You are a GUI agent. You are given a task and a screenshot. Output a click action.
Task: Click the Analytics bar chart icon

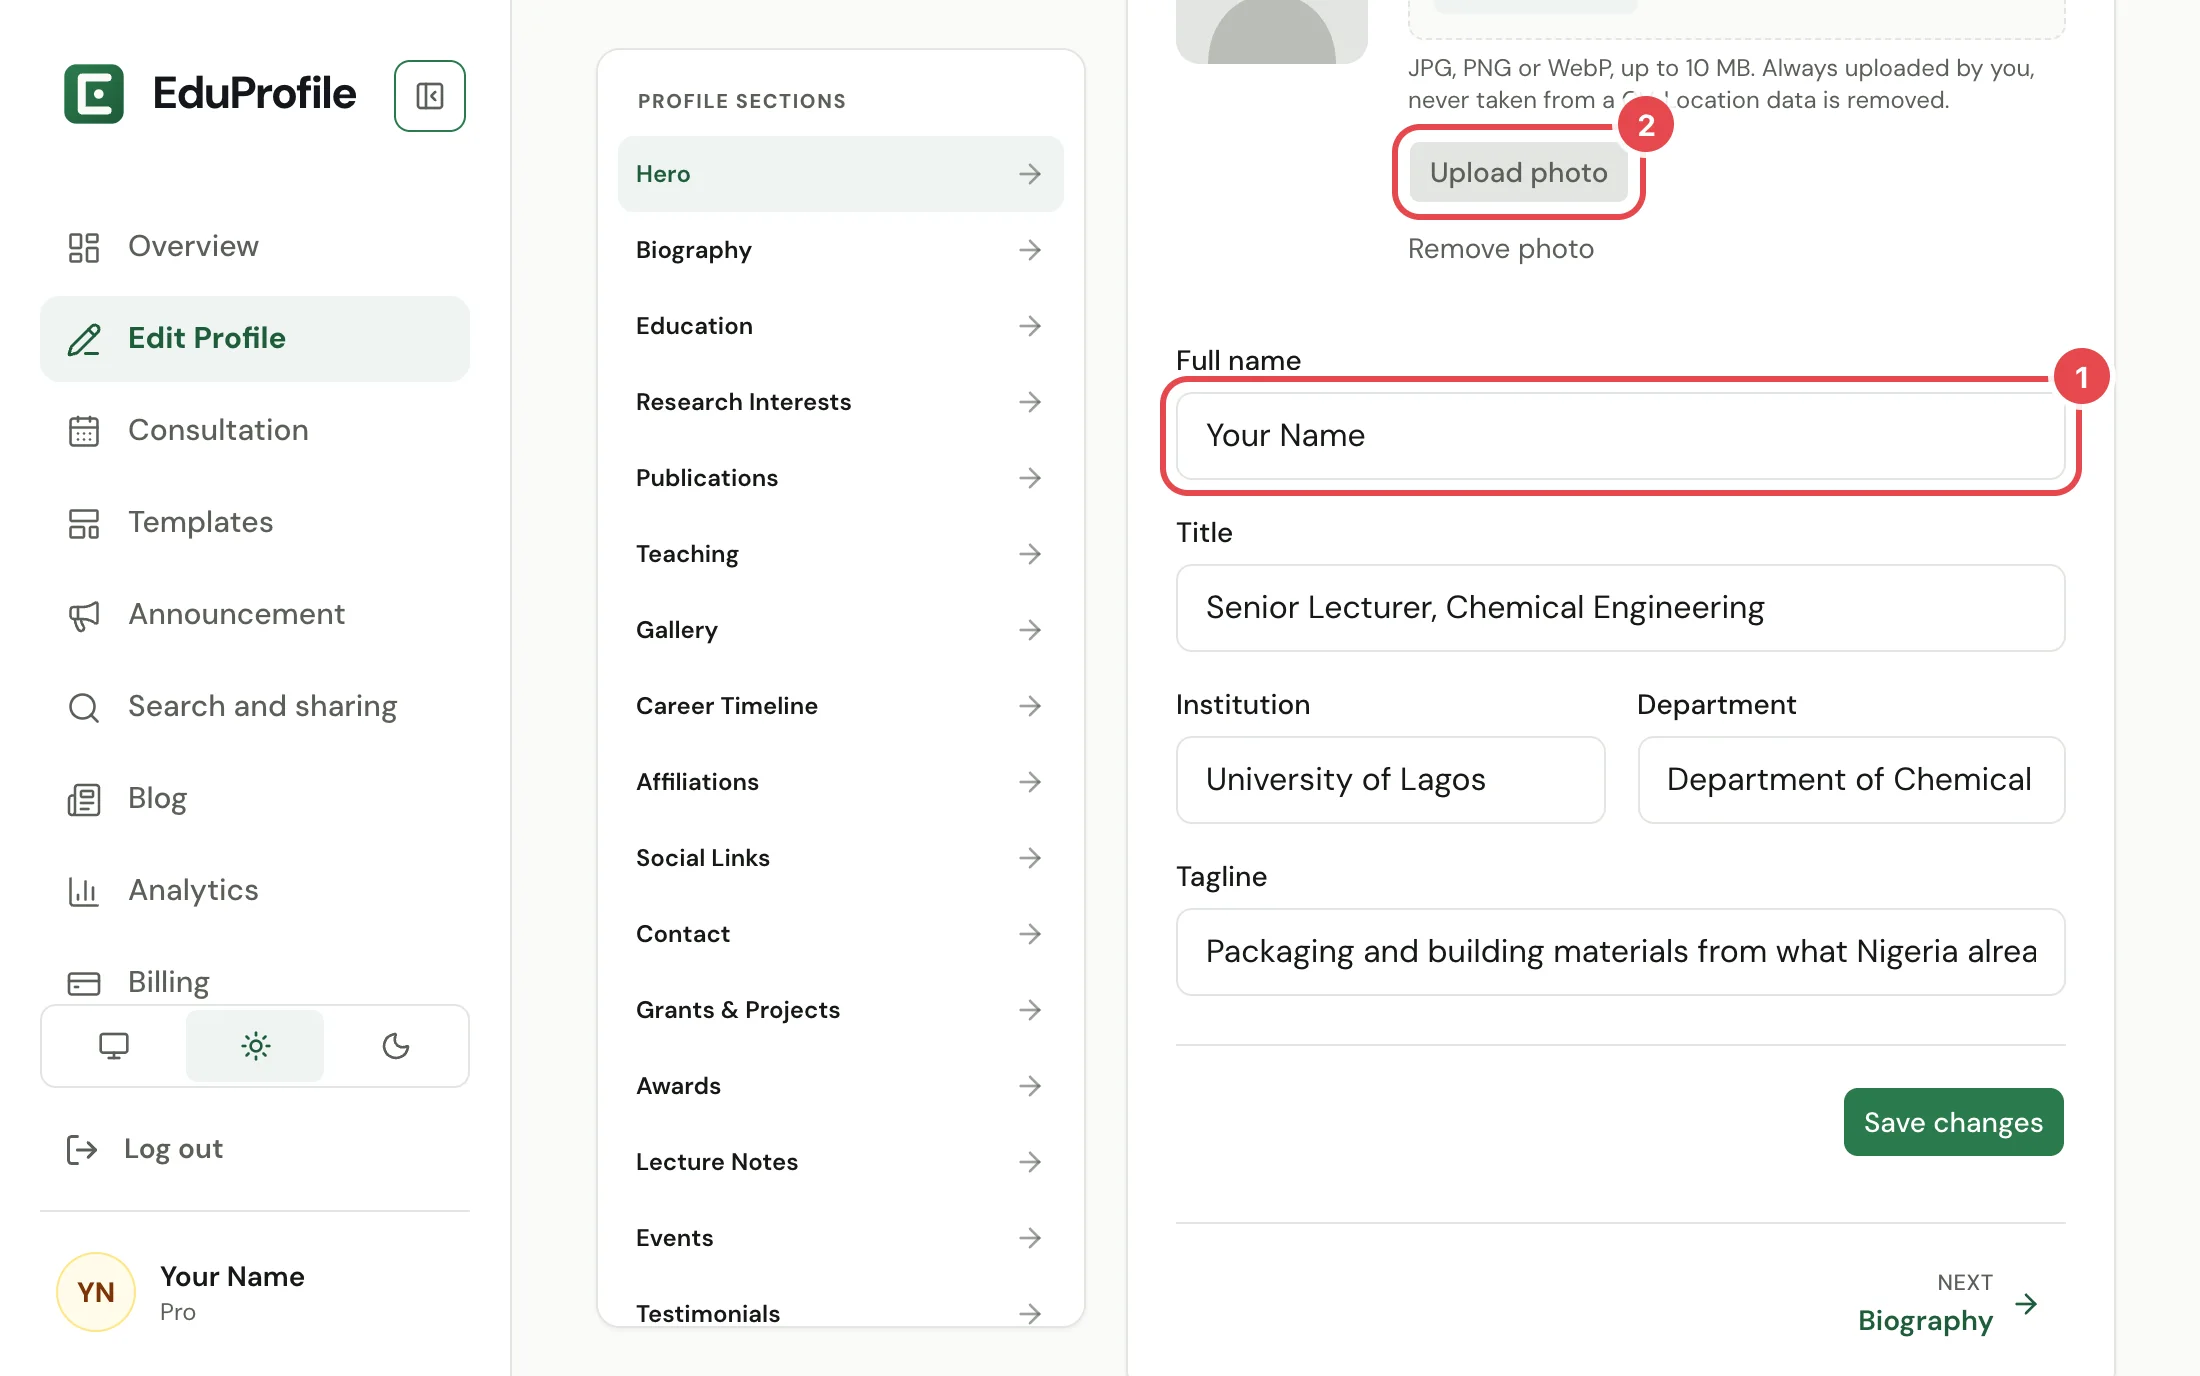point(84,891)
